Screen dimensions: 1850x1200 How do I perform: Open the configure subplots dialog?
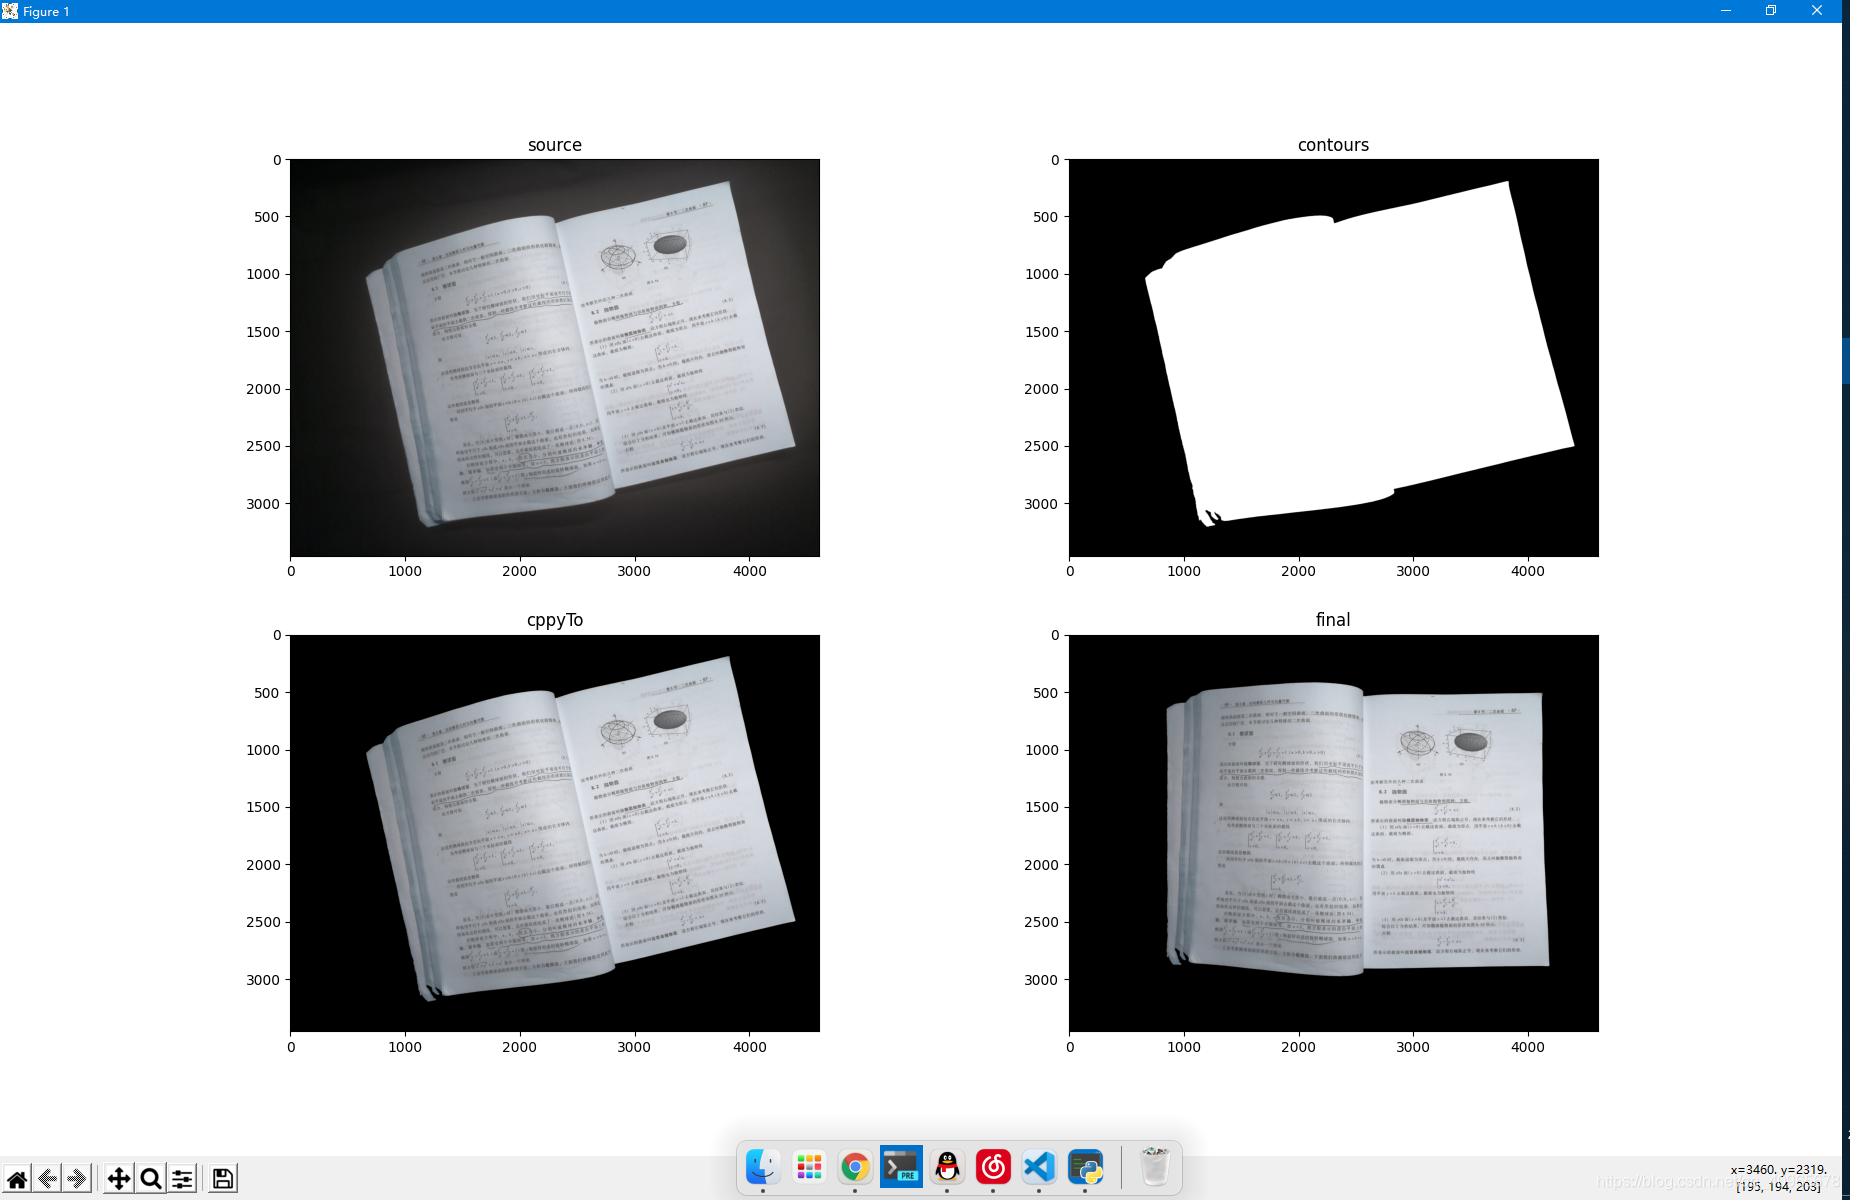(182, 1179)
